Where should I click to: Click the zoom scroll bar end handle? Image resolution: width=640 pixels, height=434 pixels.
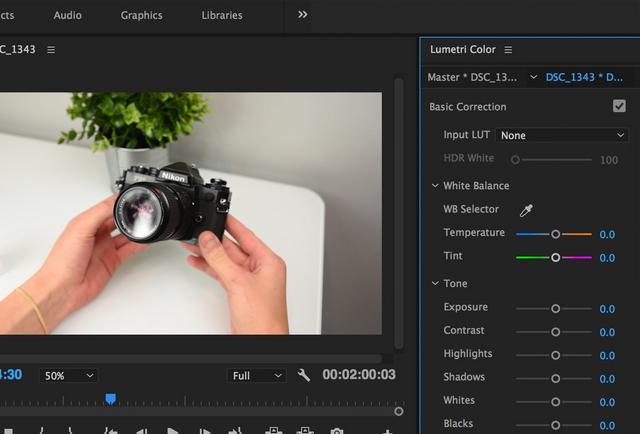[399, 411]
